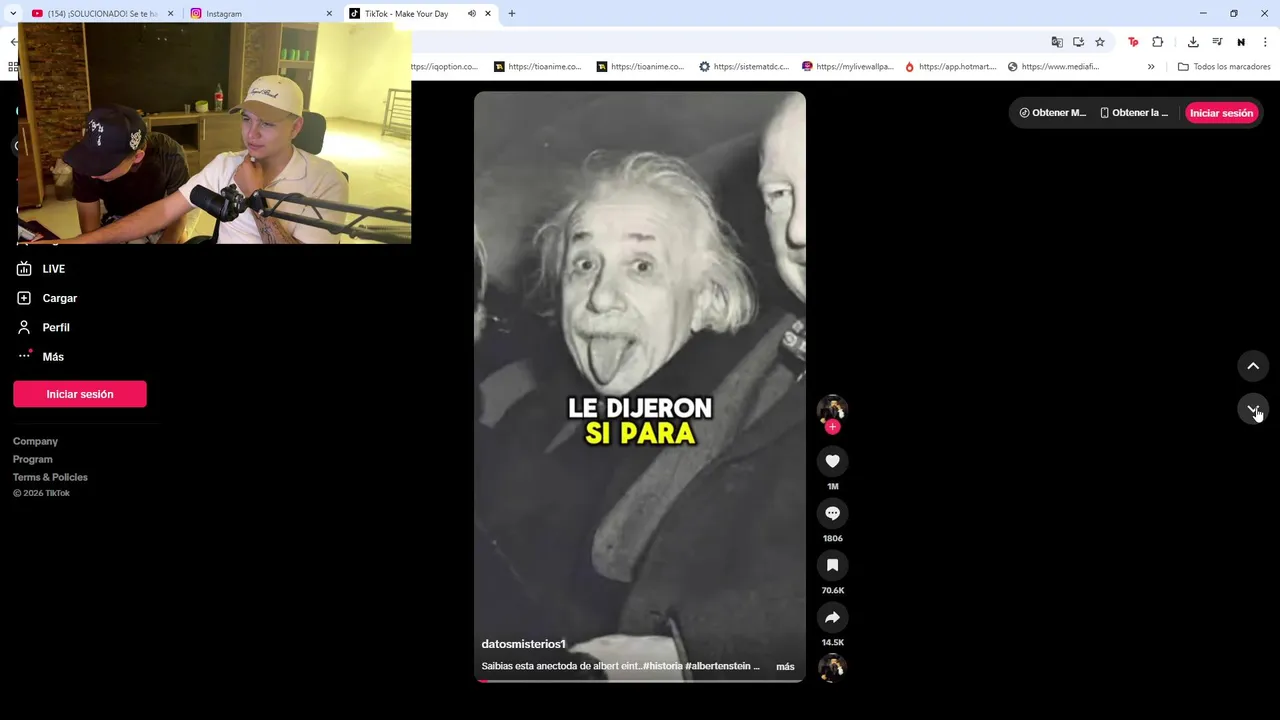The height and width of the screenshot is (720, 1280).
Task: Click the Google Translate page icon
Action: (x=1057, y=42)
